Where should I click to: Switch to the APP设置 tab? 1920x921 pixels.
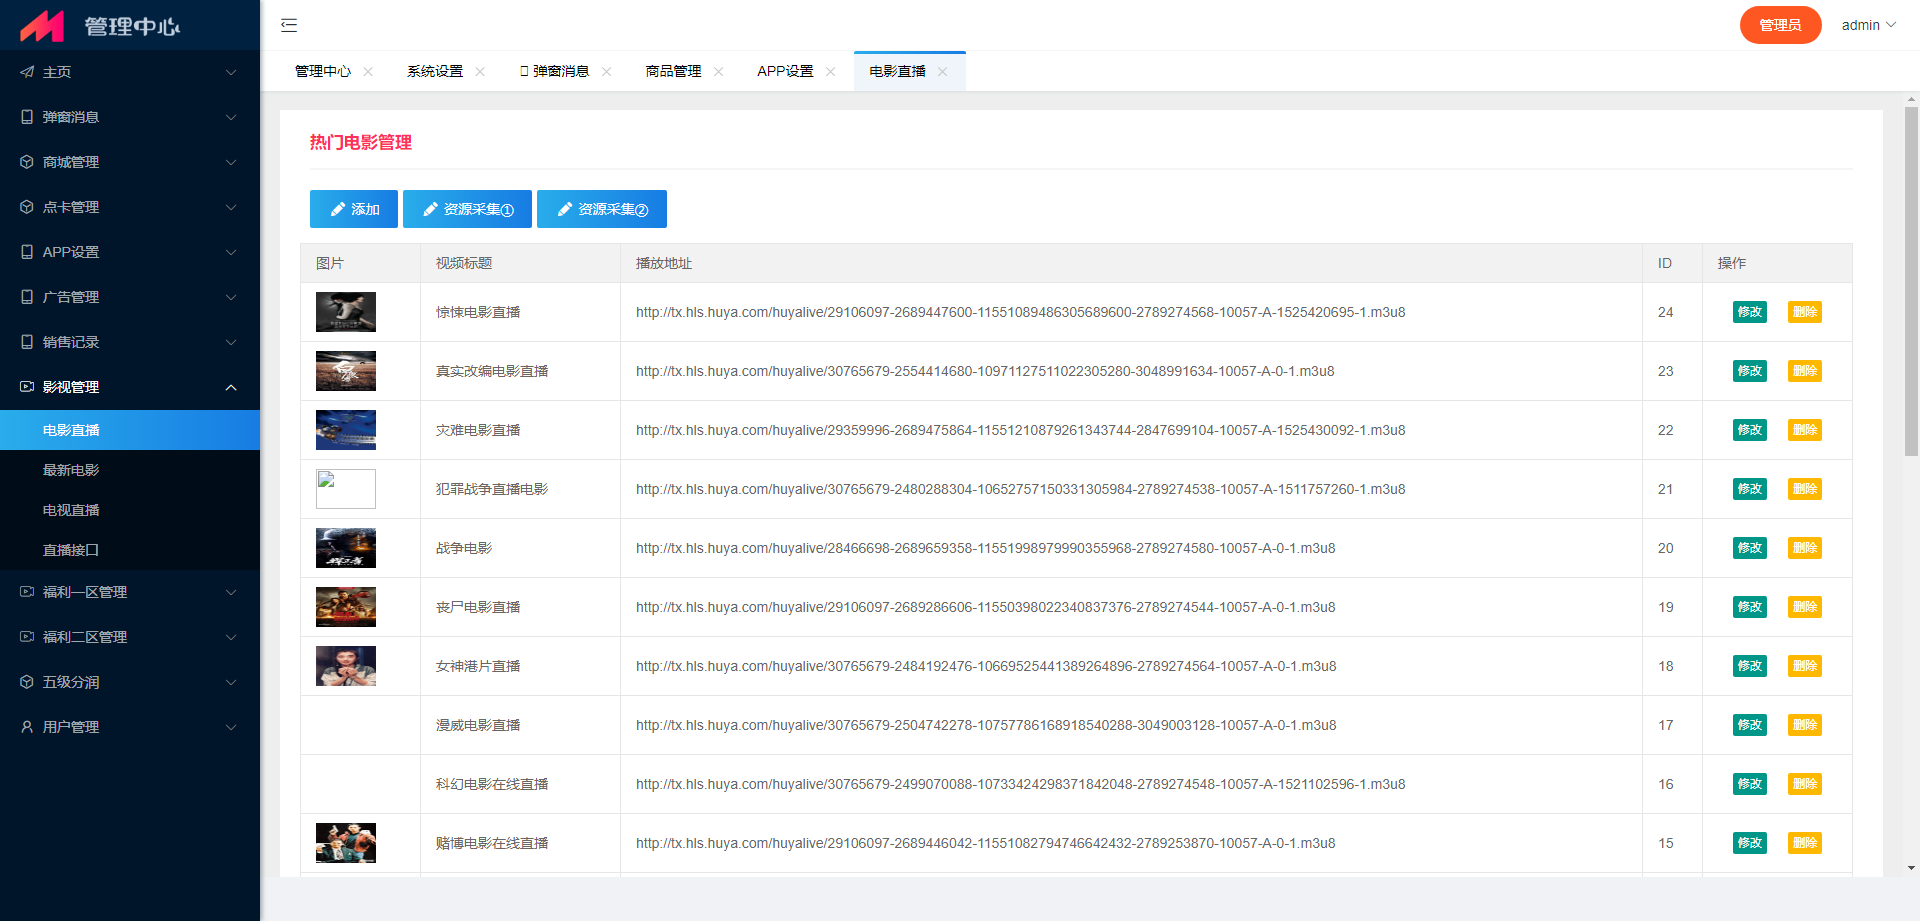click(785, 71)
